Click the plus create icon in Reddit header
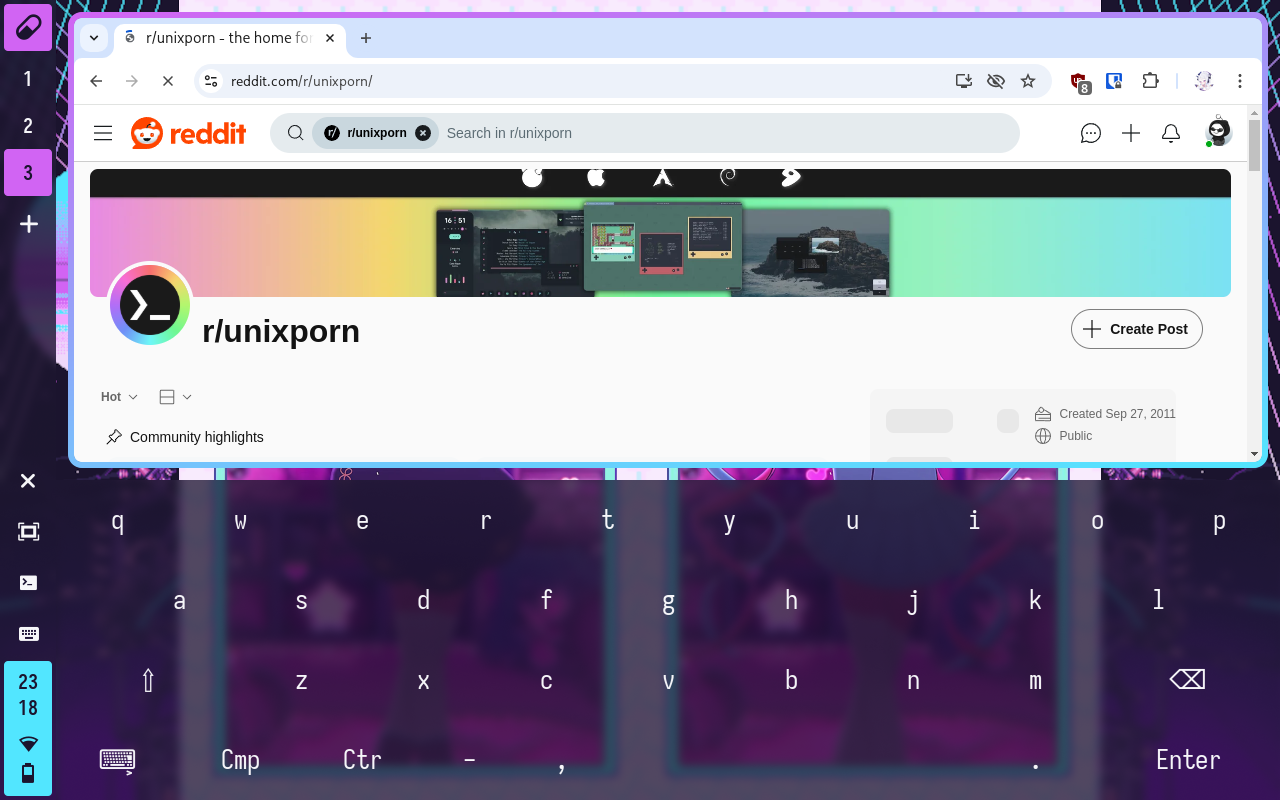 [x=1131, y=133]
